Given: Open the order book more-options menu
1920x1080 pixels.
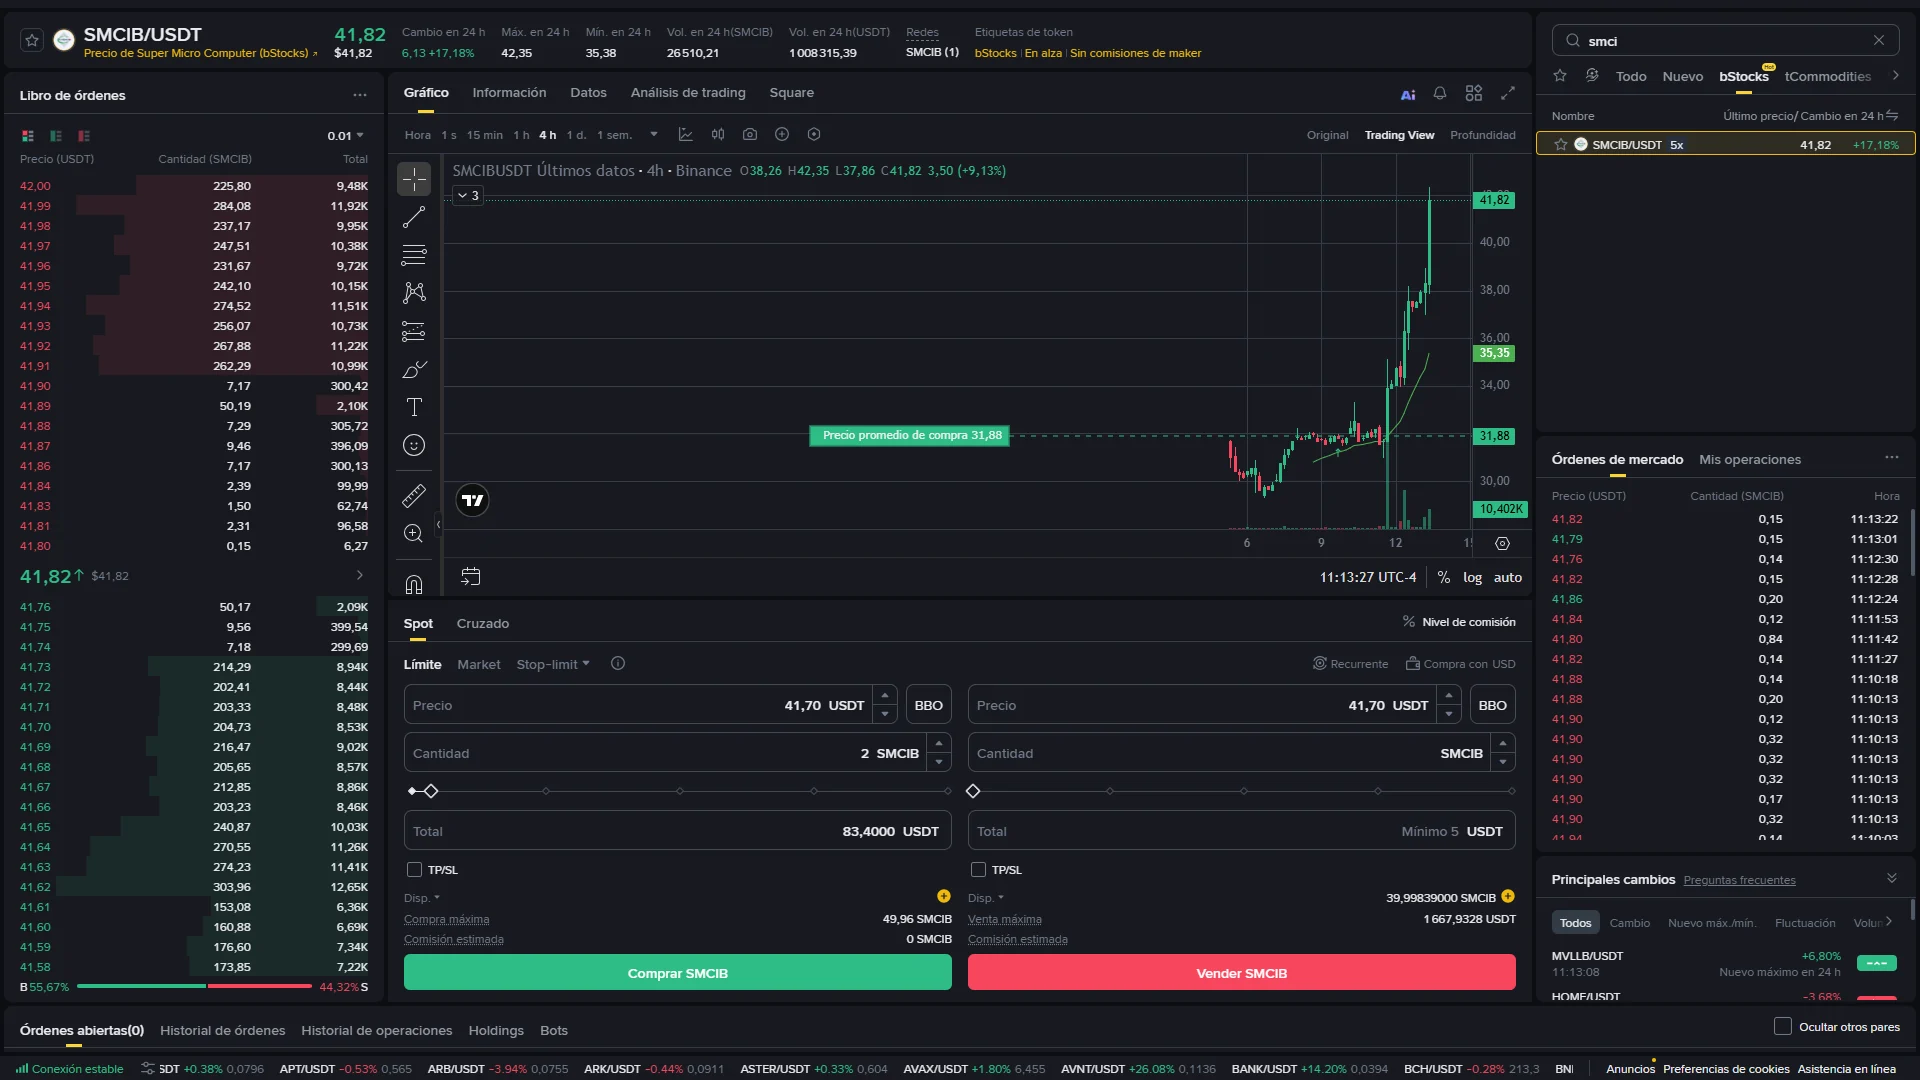Looking at the screenshot, I should coord(360,95).
